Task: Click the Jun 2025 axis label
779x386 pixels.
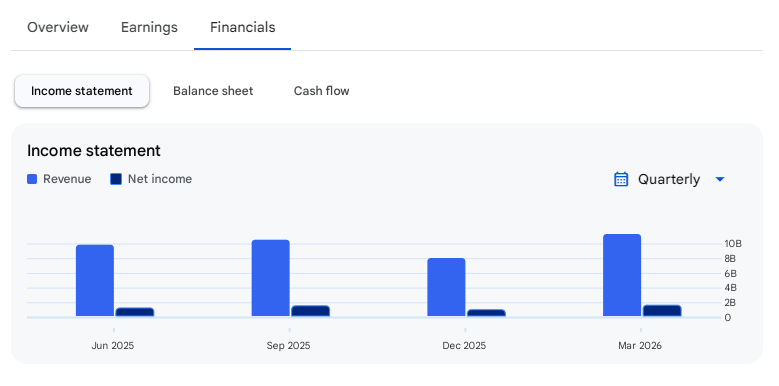Action: pos(113,346)
